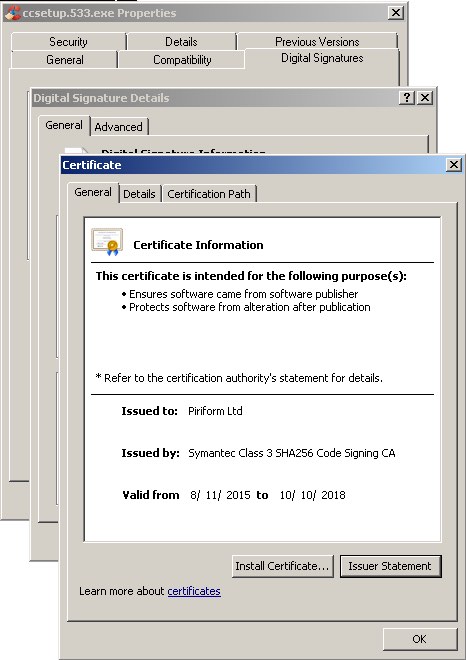The height and width of the screenshot is (660, 466).
Task: Click the issued-to name Piriform Ltd
Action: pyautogui.click(x=215, y=411)
